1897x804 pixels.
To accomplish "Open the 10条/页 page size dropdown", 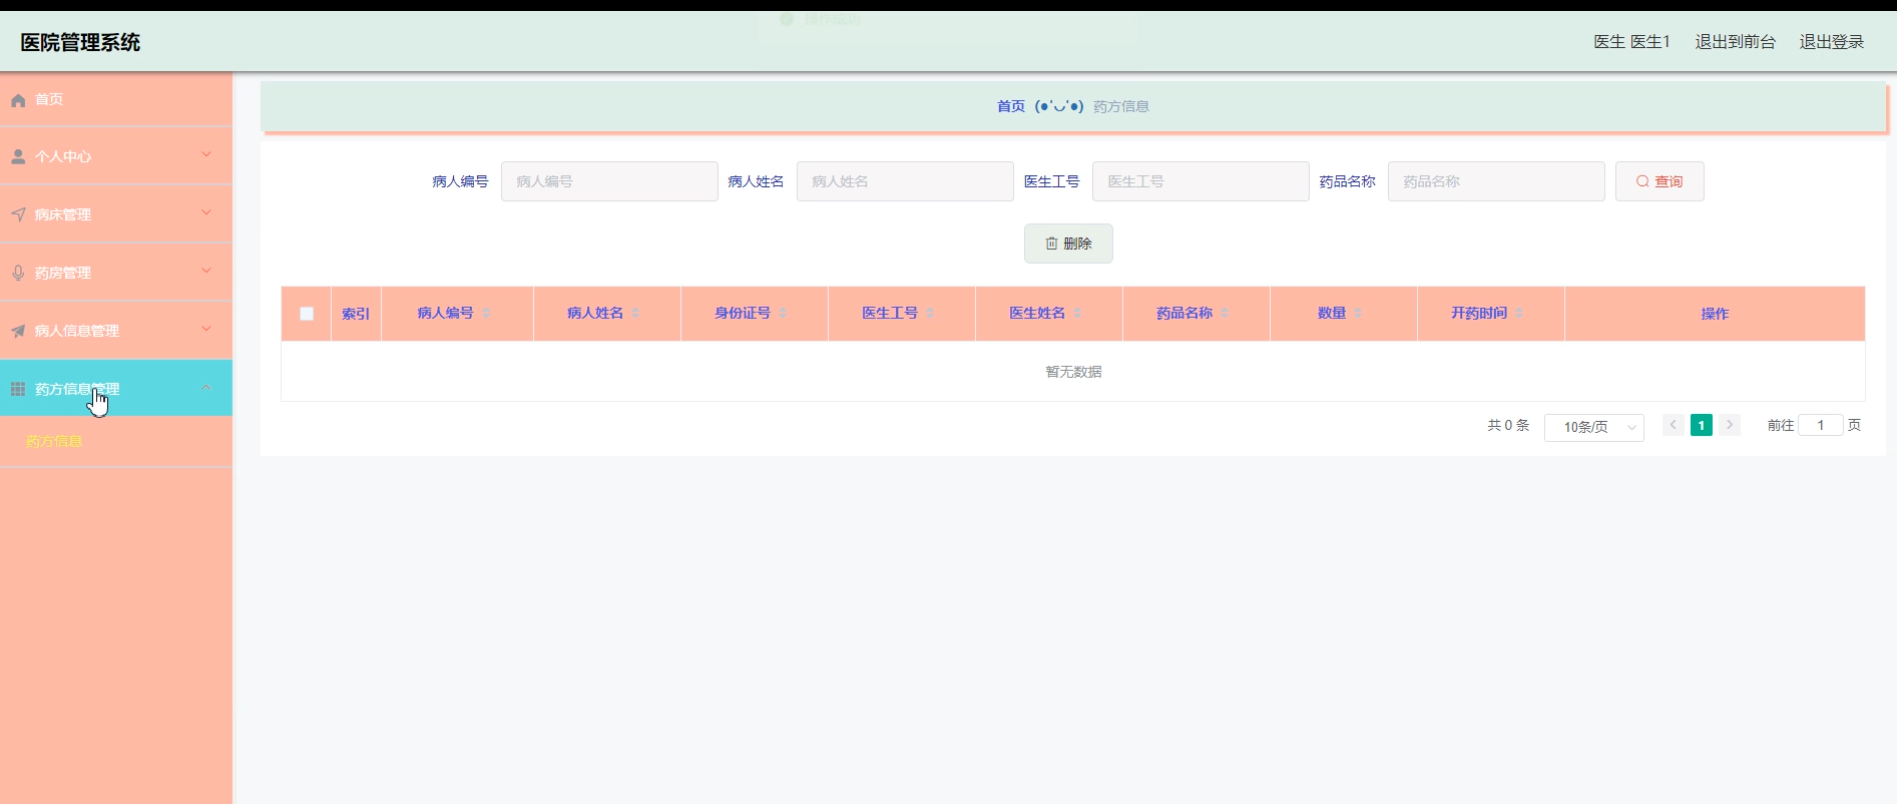I will 1594,427.
